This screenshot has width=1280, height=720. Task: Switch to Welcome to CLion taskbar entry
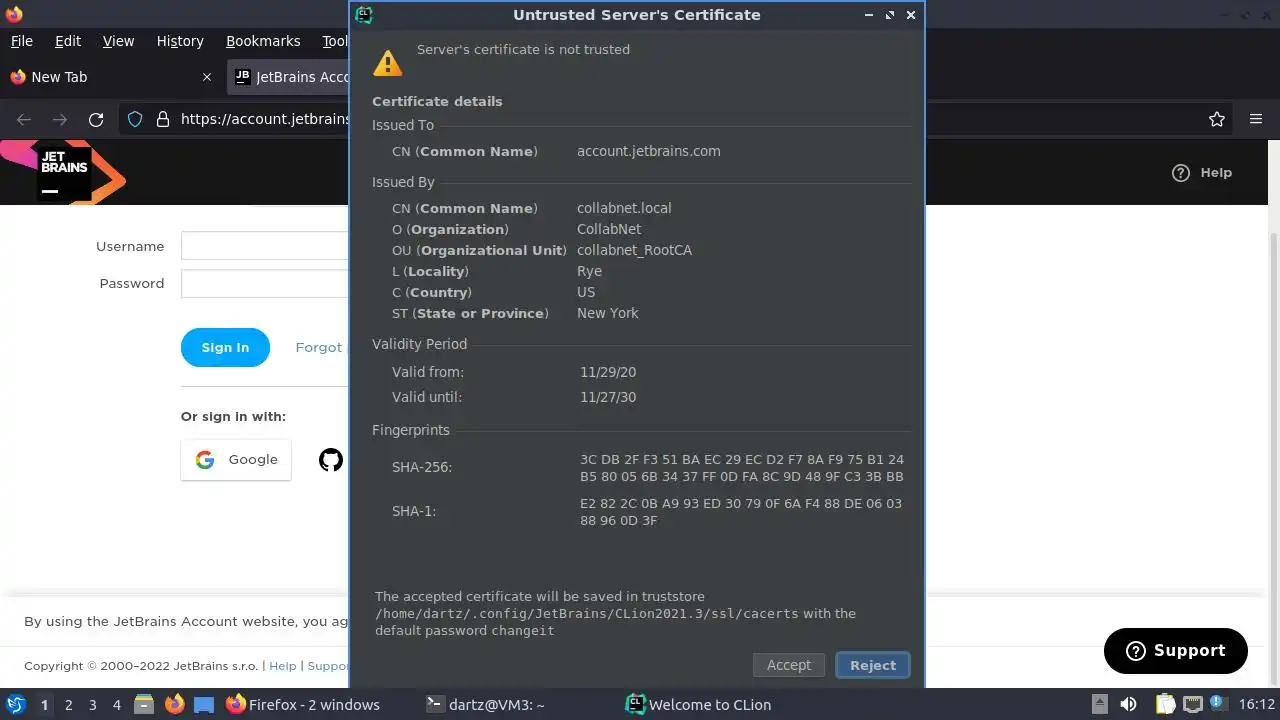coord(698,704)
